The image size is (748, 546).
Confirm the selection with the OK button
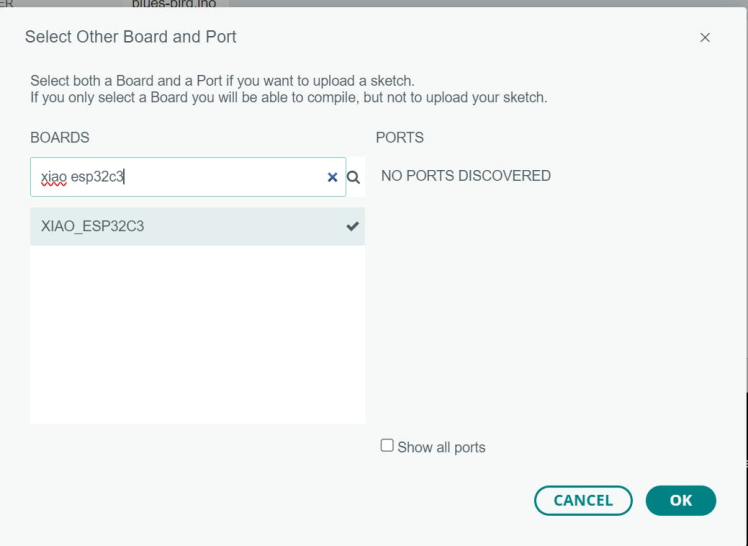(680, 500)
